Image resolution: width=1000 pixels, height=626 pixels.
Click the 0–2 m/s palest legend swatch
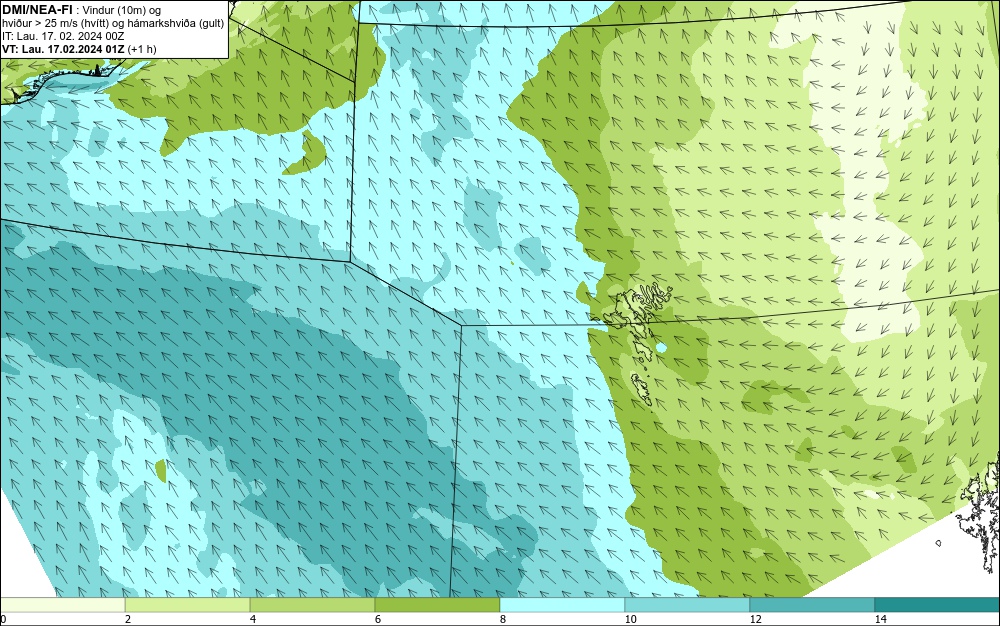(62, 604)
